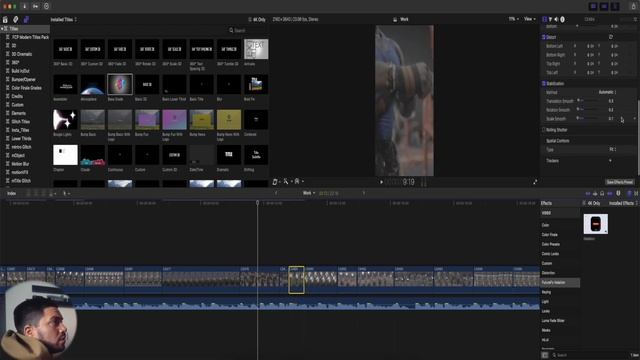Enable the Rolling Shutter checkbox
640x360 pixels.
tap(544, 130)
